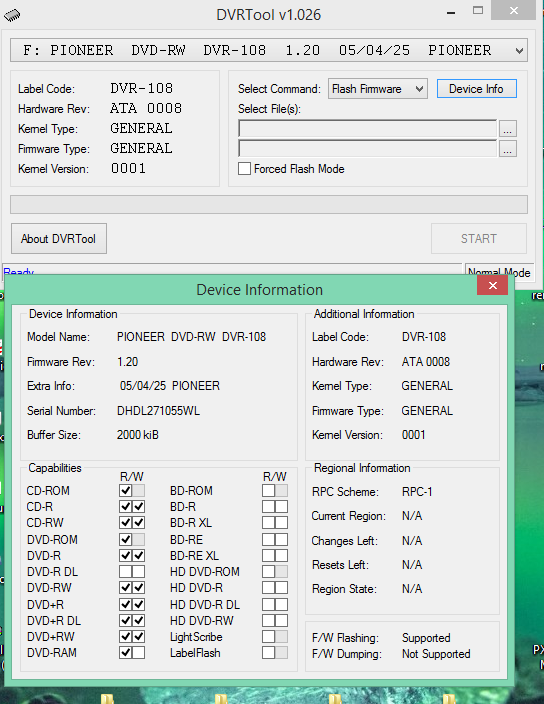Open About DVRTool dialog
Image resolution: width=544 pixels, height=704 pixels.
point(59,238)
